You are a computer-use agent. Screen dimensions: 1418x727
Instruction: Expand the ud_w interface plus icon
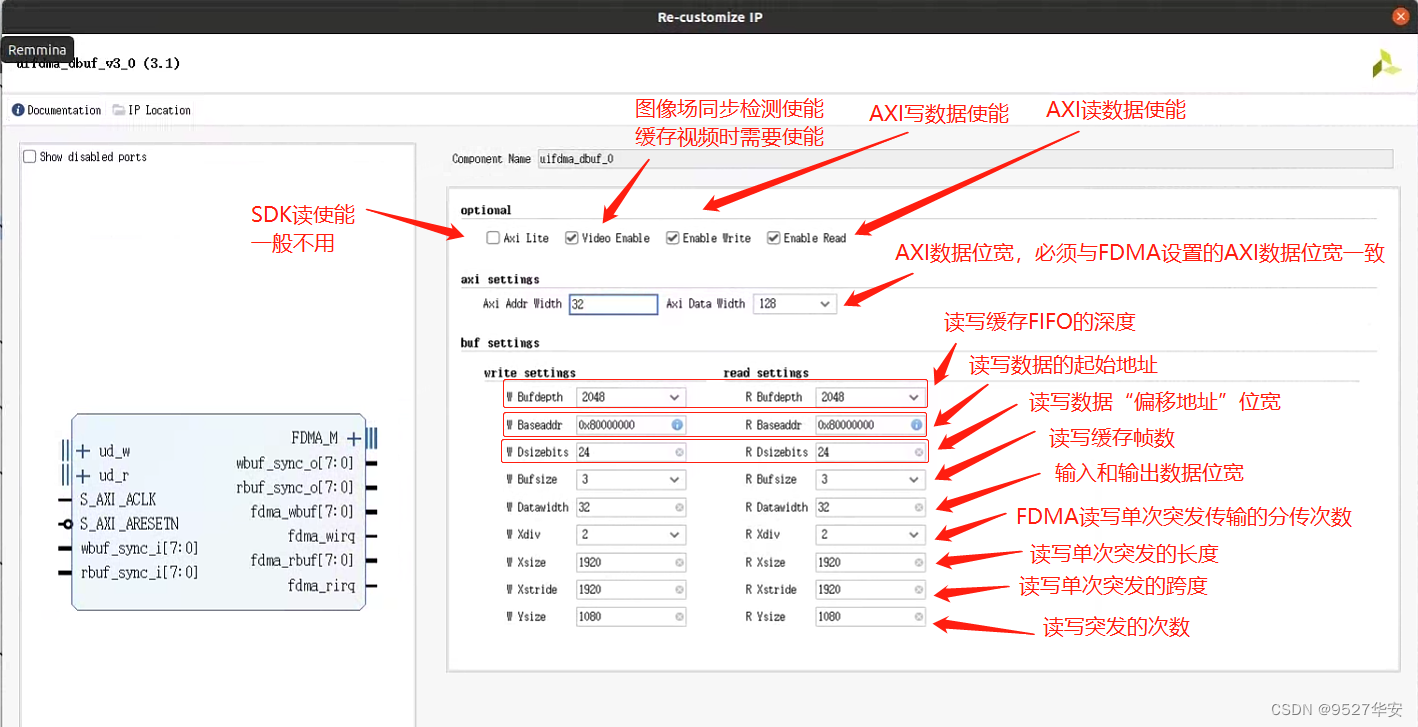(83, 452)
